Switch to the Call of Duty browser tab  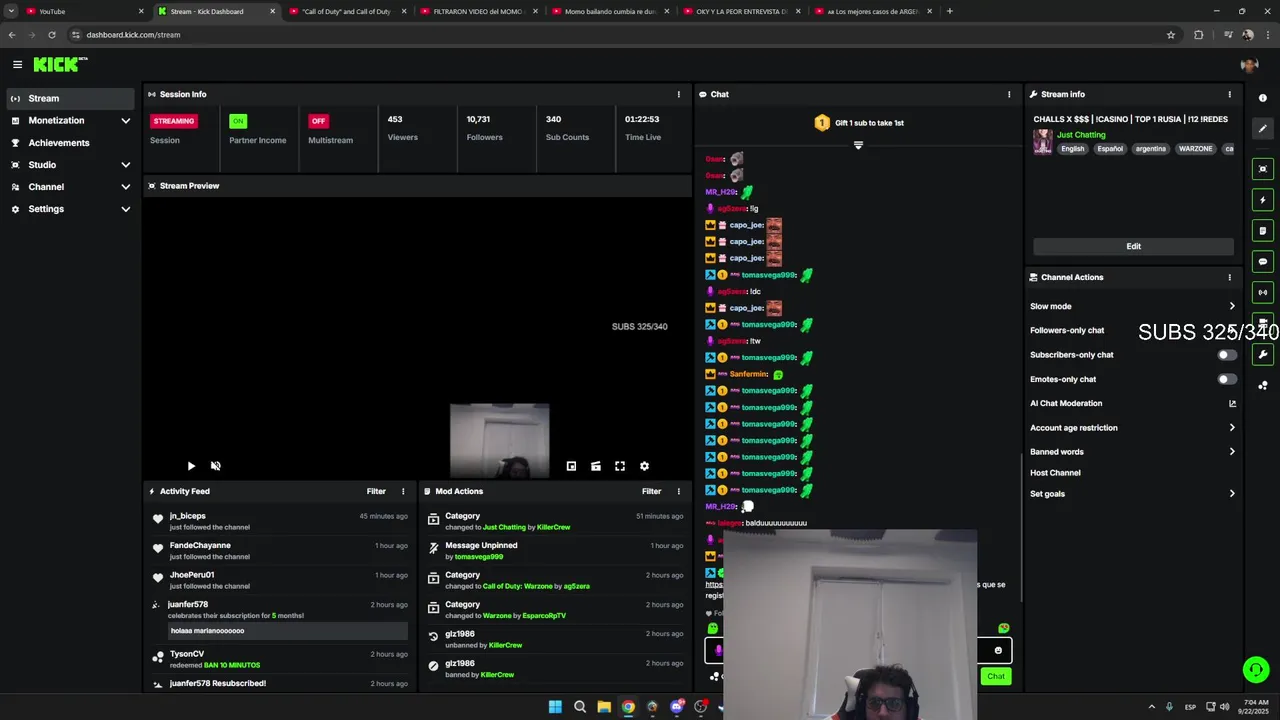click(x=347, y=11)
